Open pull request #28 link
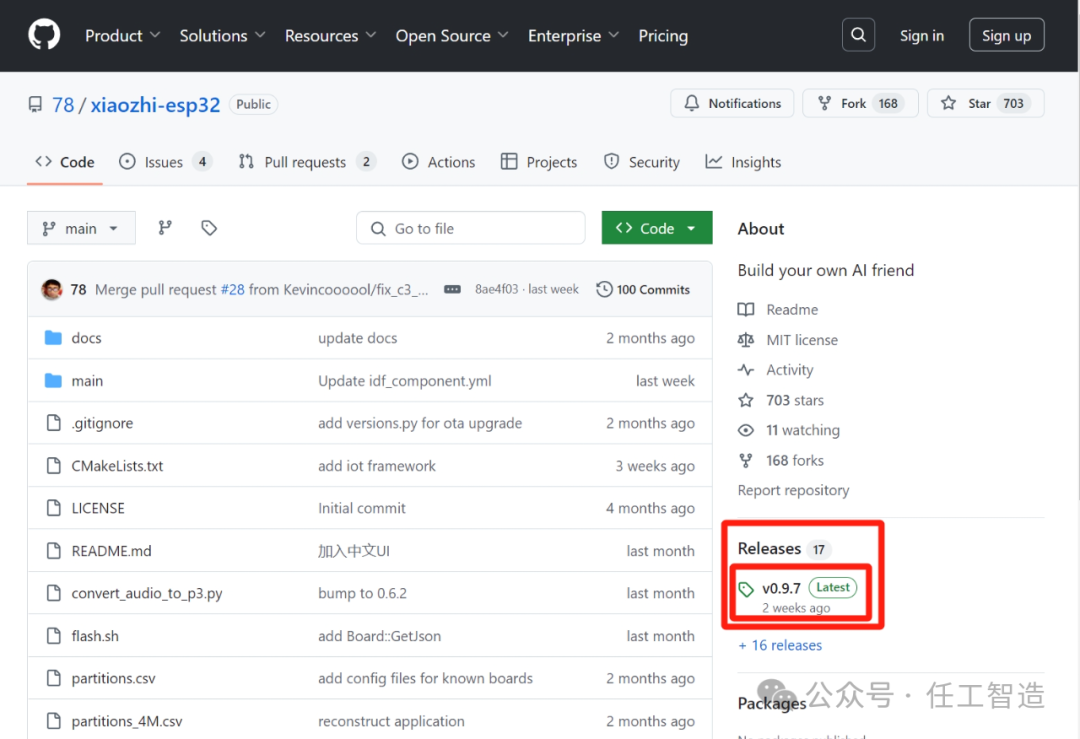 pos(232,289)
